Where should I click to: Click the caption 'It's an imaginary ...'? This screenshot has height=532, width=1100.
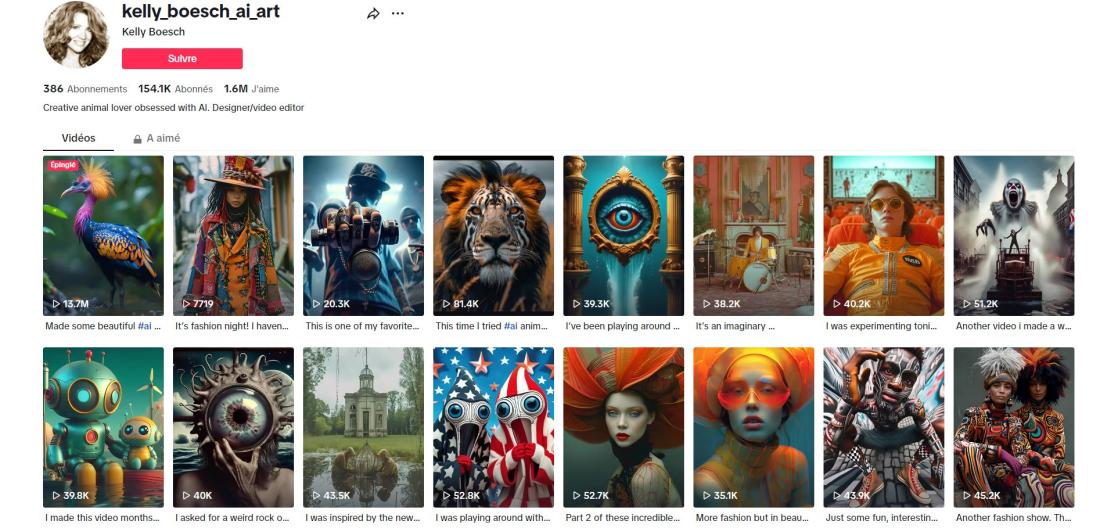point(735,326)
